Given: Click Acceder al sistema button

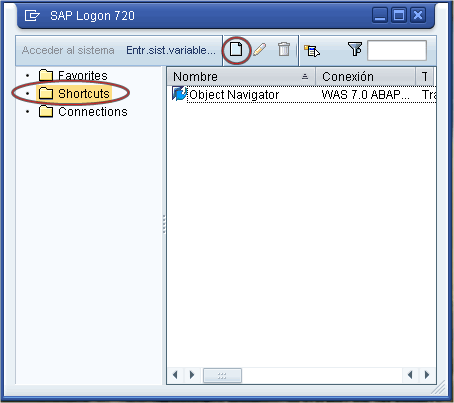Looking at the screenshot, I should tap(68, 50).
